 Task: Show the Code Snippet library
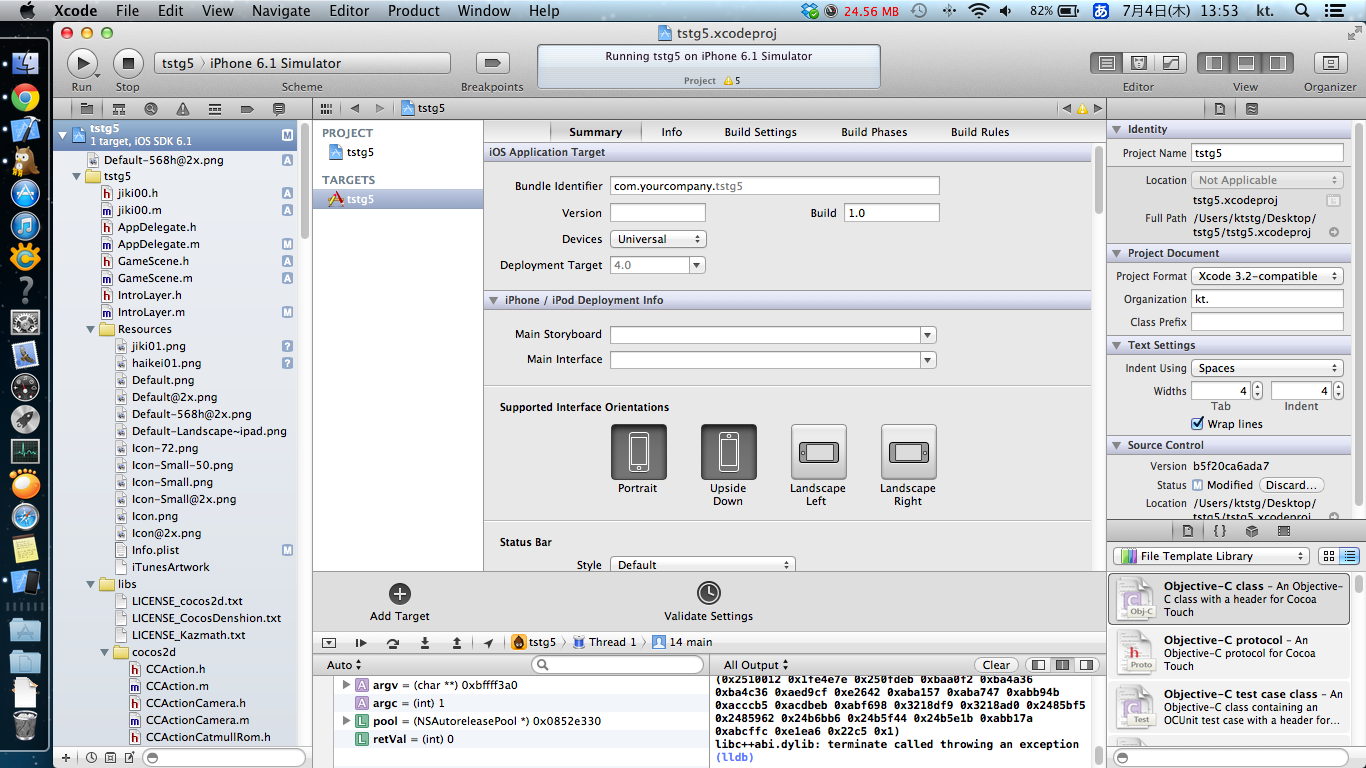(x=1220, y=531)
